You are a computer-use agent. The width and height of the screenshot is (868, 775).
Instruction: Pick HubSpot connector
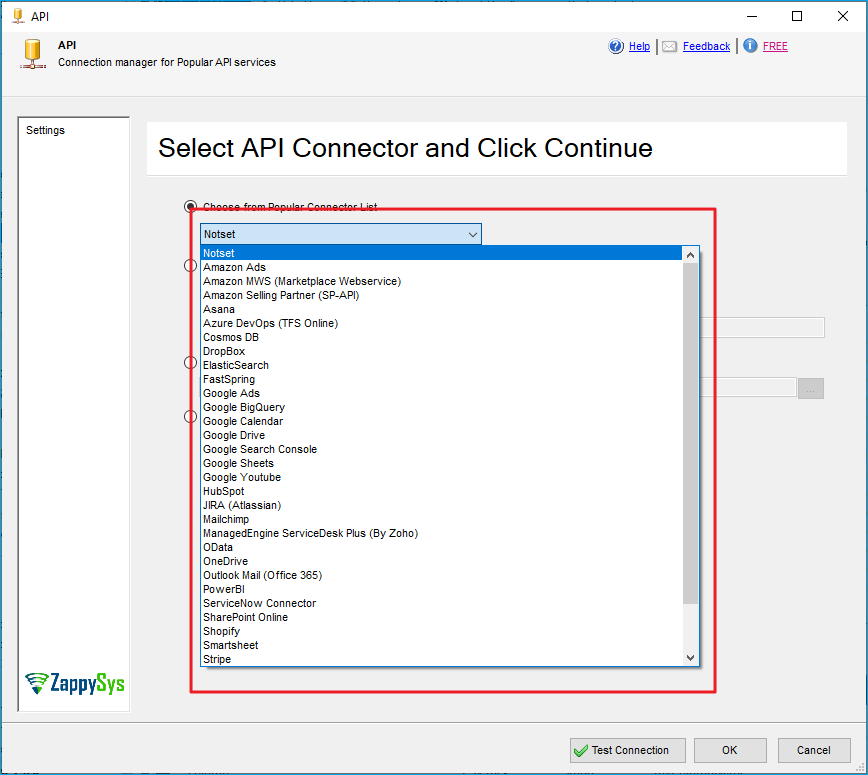tap(441, 492)
